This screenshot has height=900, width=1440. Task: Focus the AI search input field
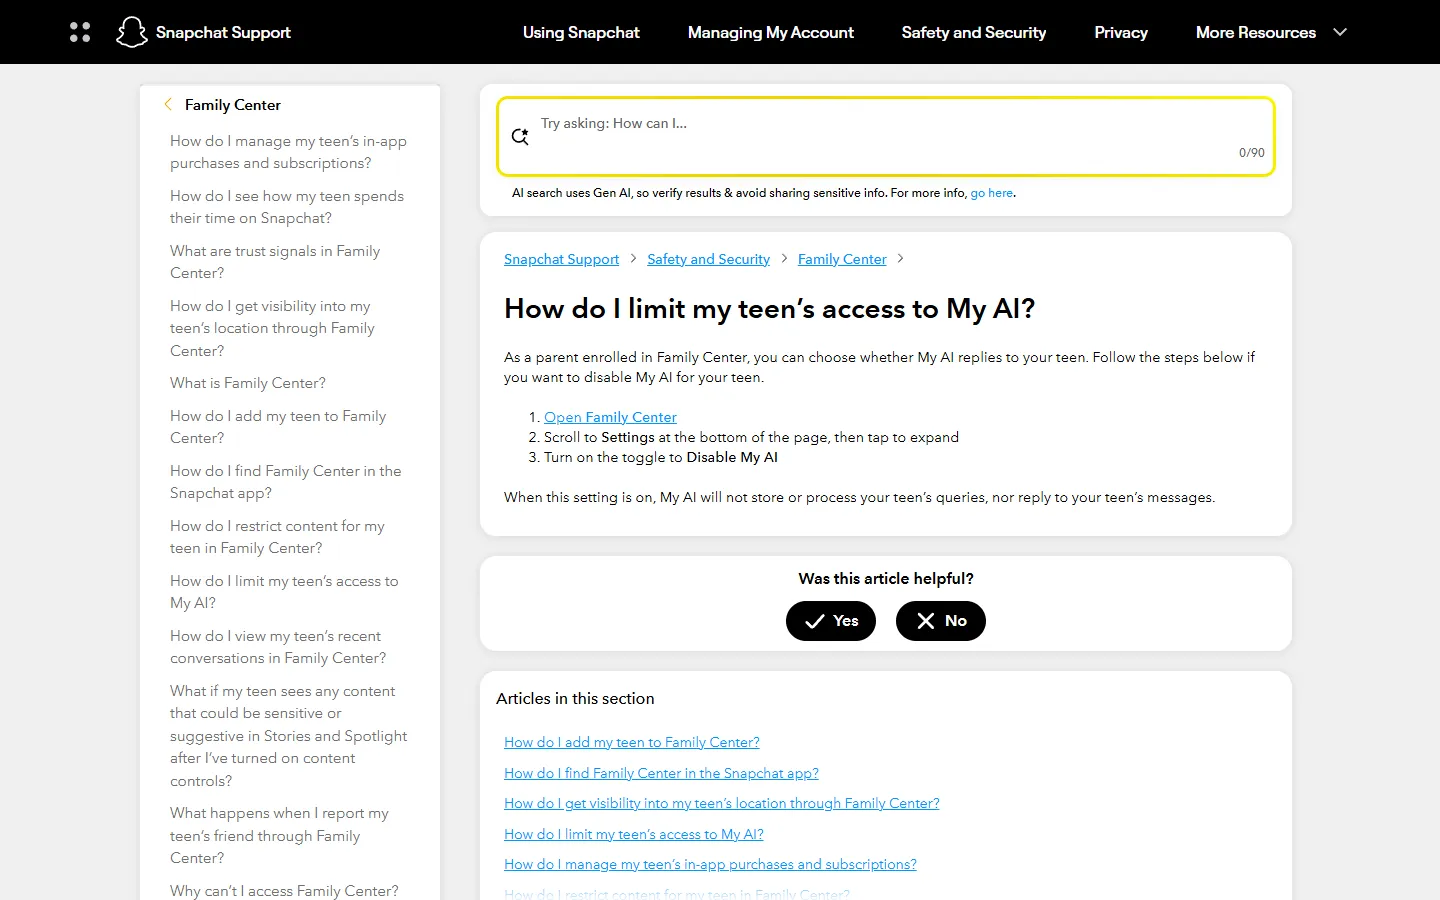pos(886,136)
